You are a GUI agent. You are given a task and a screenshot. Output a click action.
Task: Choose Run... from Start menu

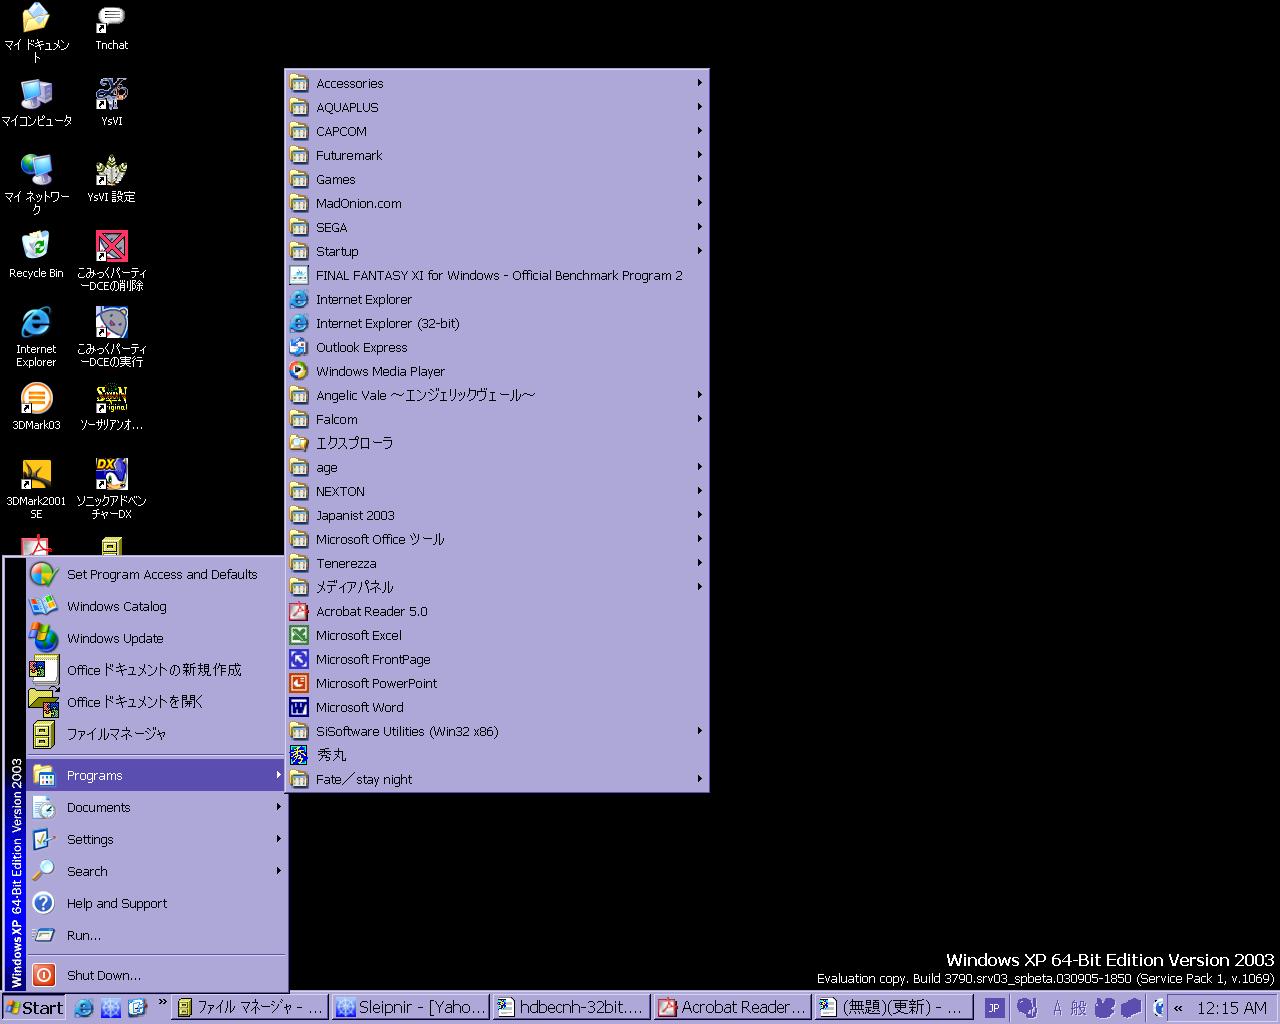pyautogui.click(x=157, y=935)
